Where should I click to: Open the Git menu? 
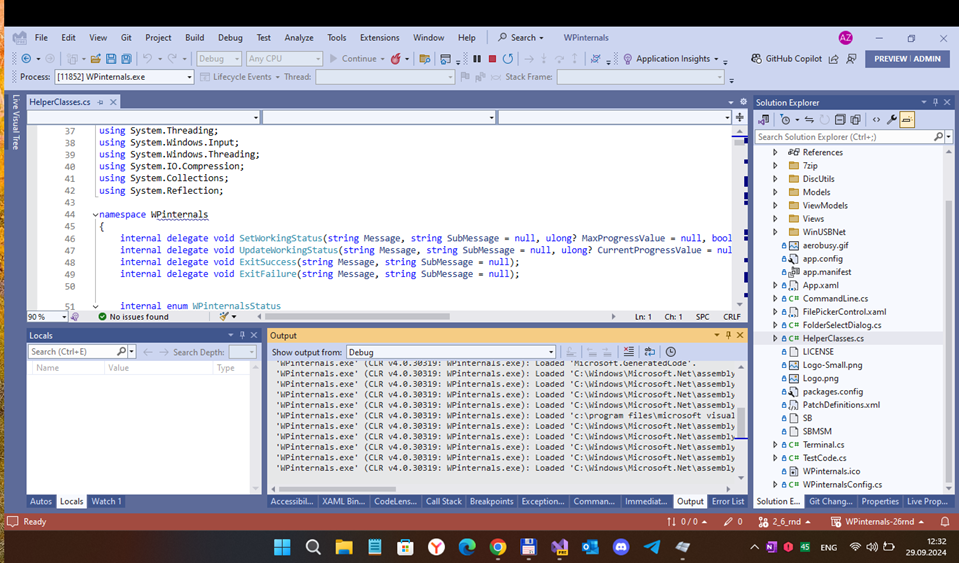[126, 37]
